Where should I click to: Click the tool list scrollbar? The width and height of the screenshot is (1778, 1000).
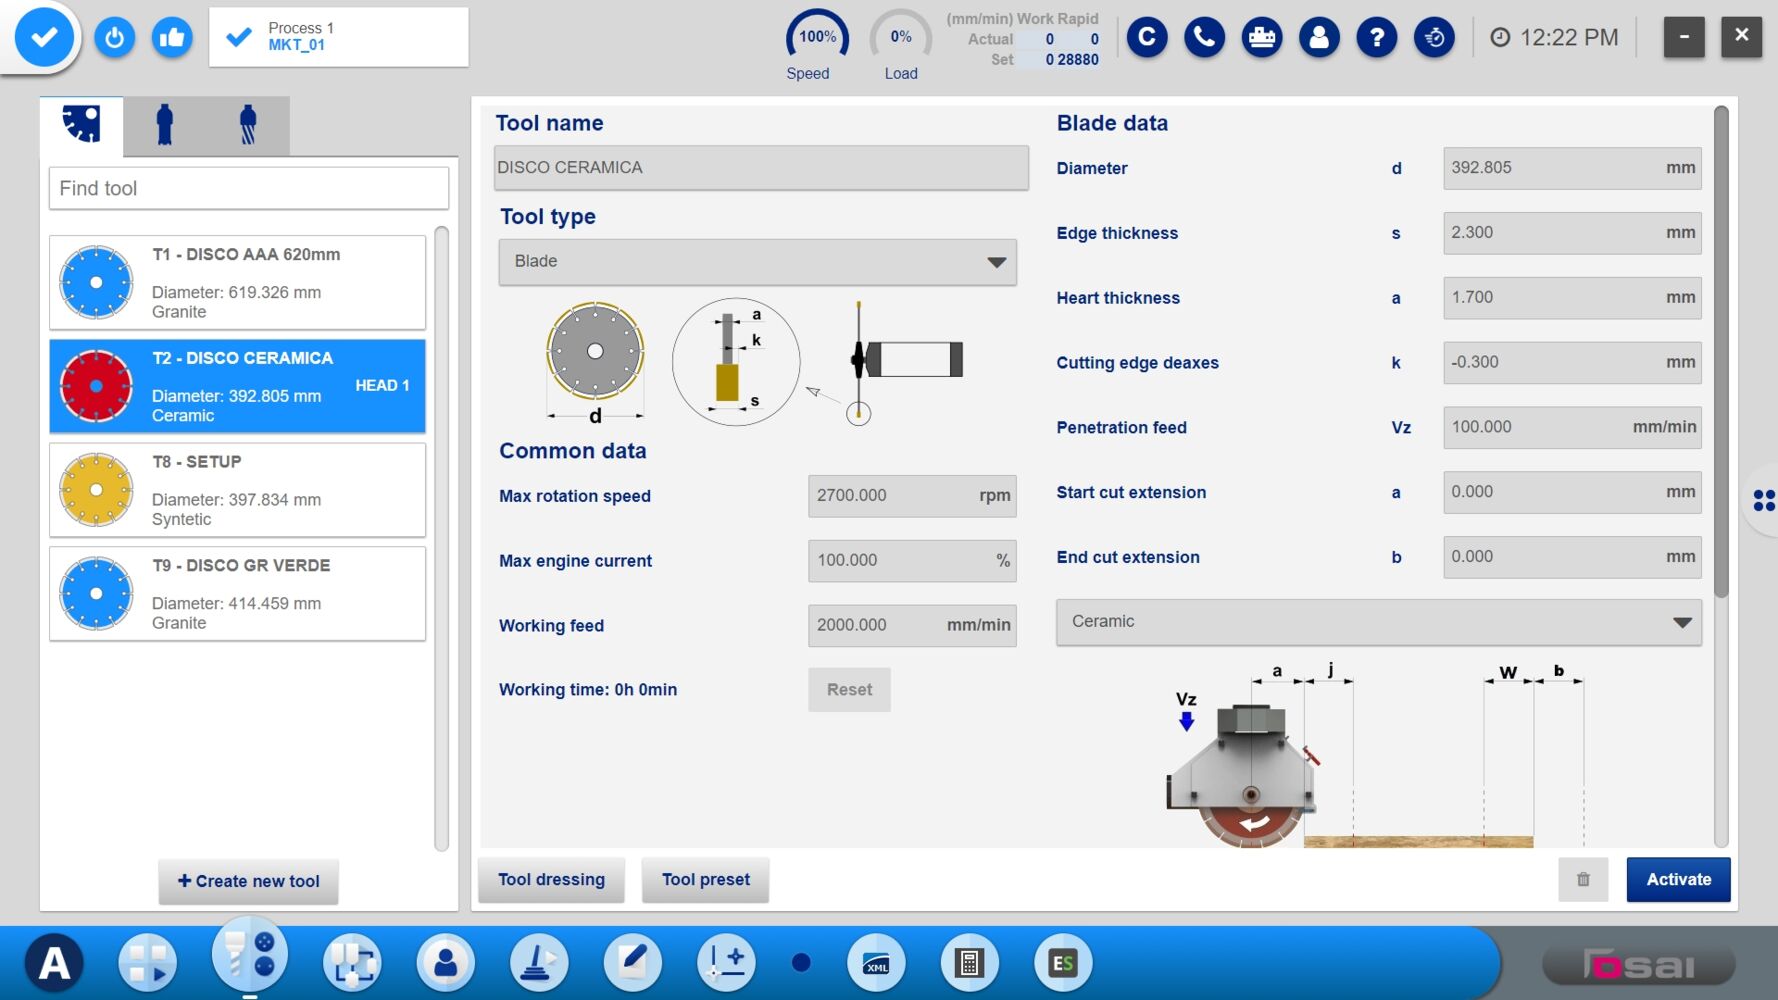(x=441, y=539)
